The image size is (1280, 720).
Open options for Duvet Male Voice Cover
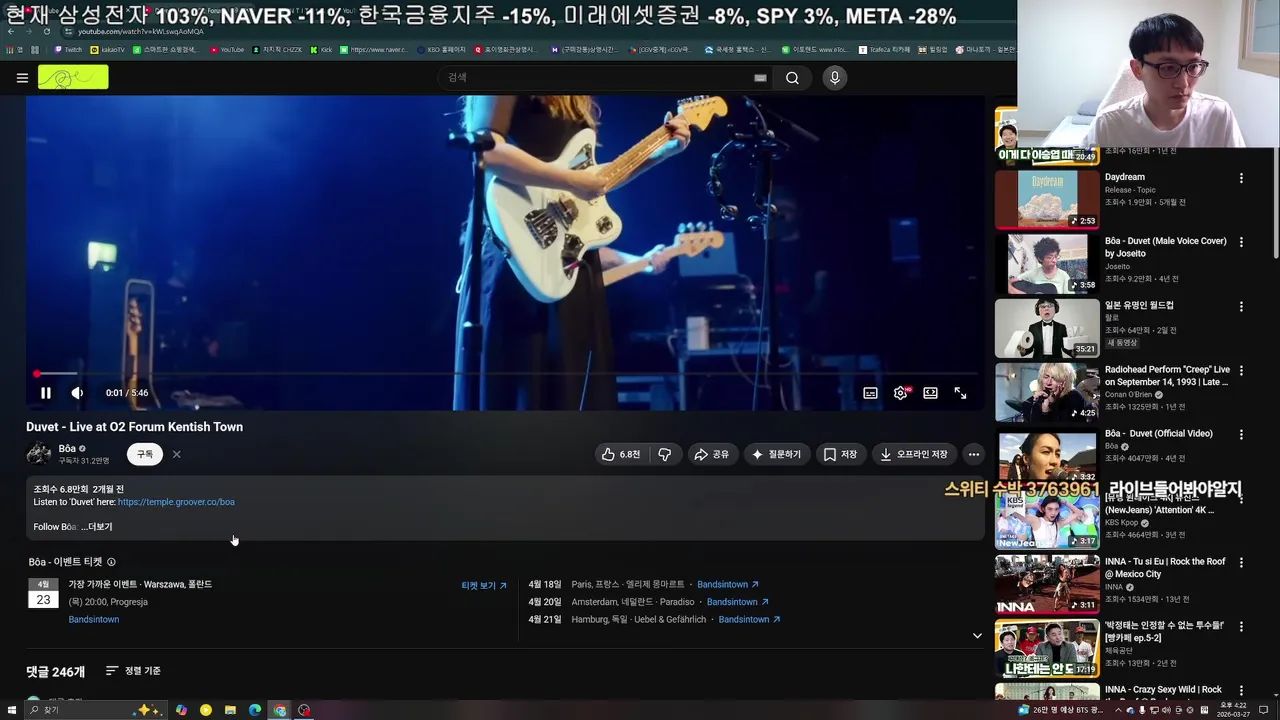(x=1241, y=242)
